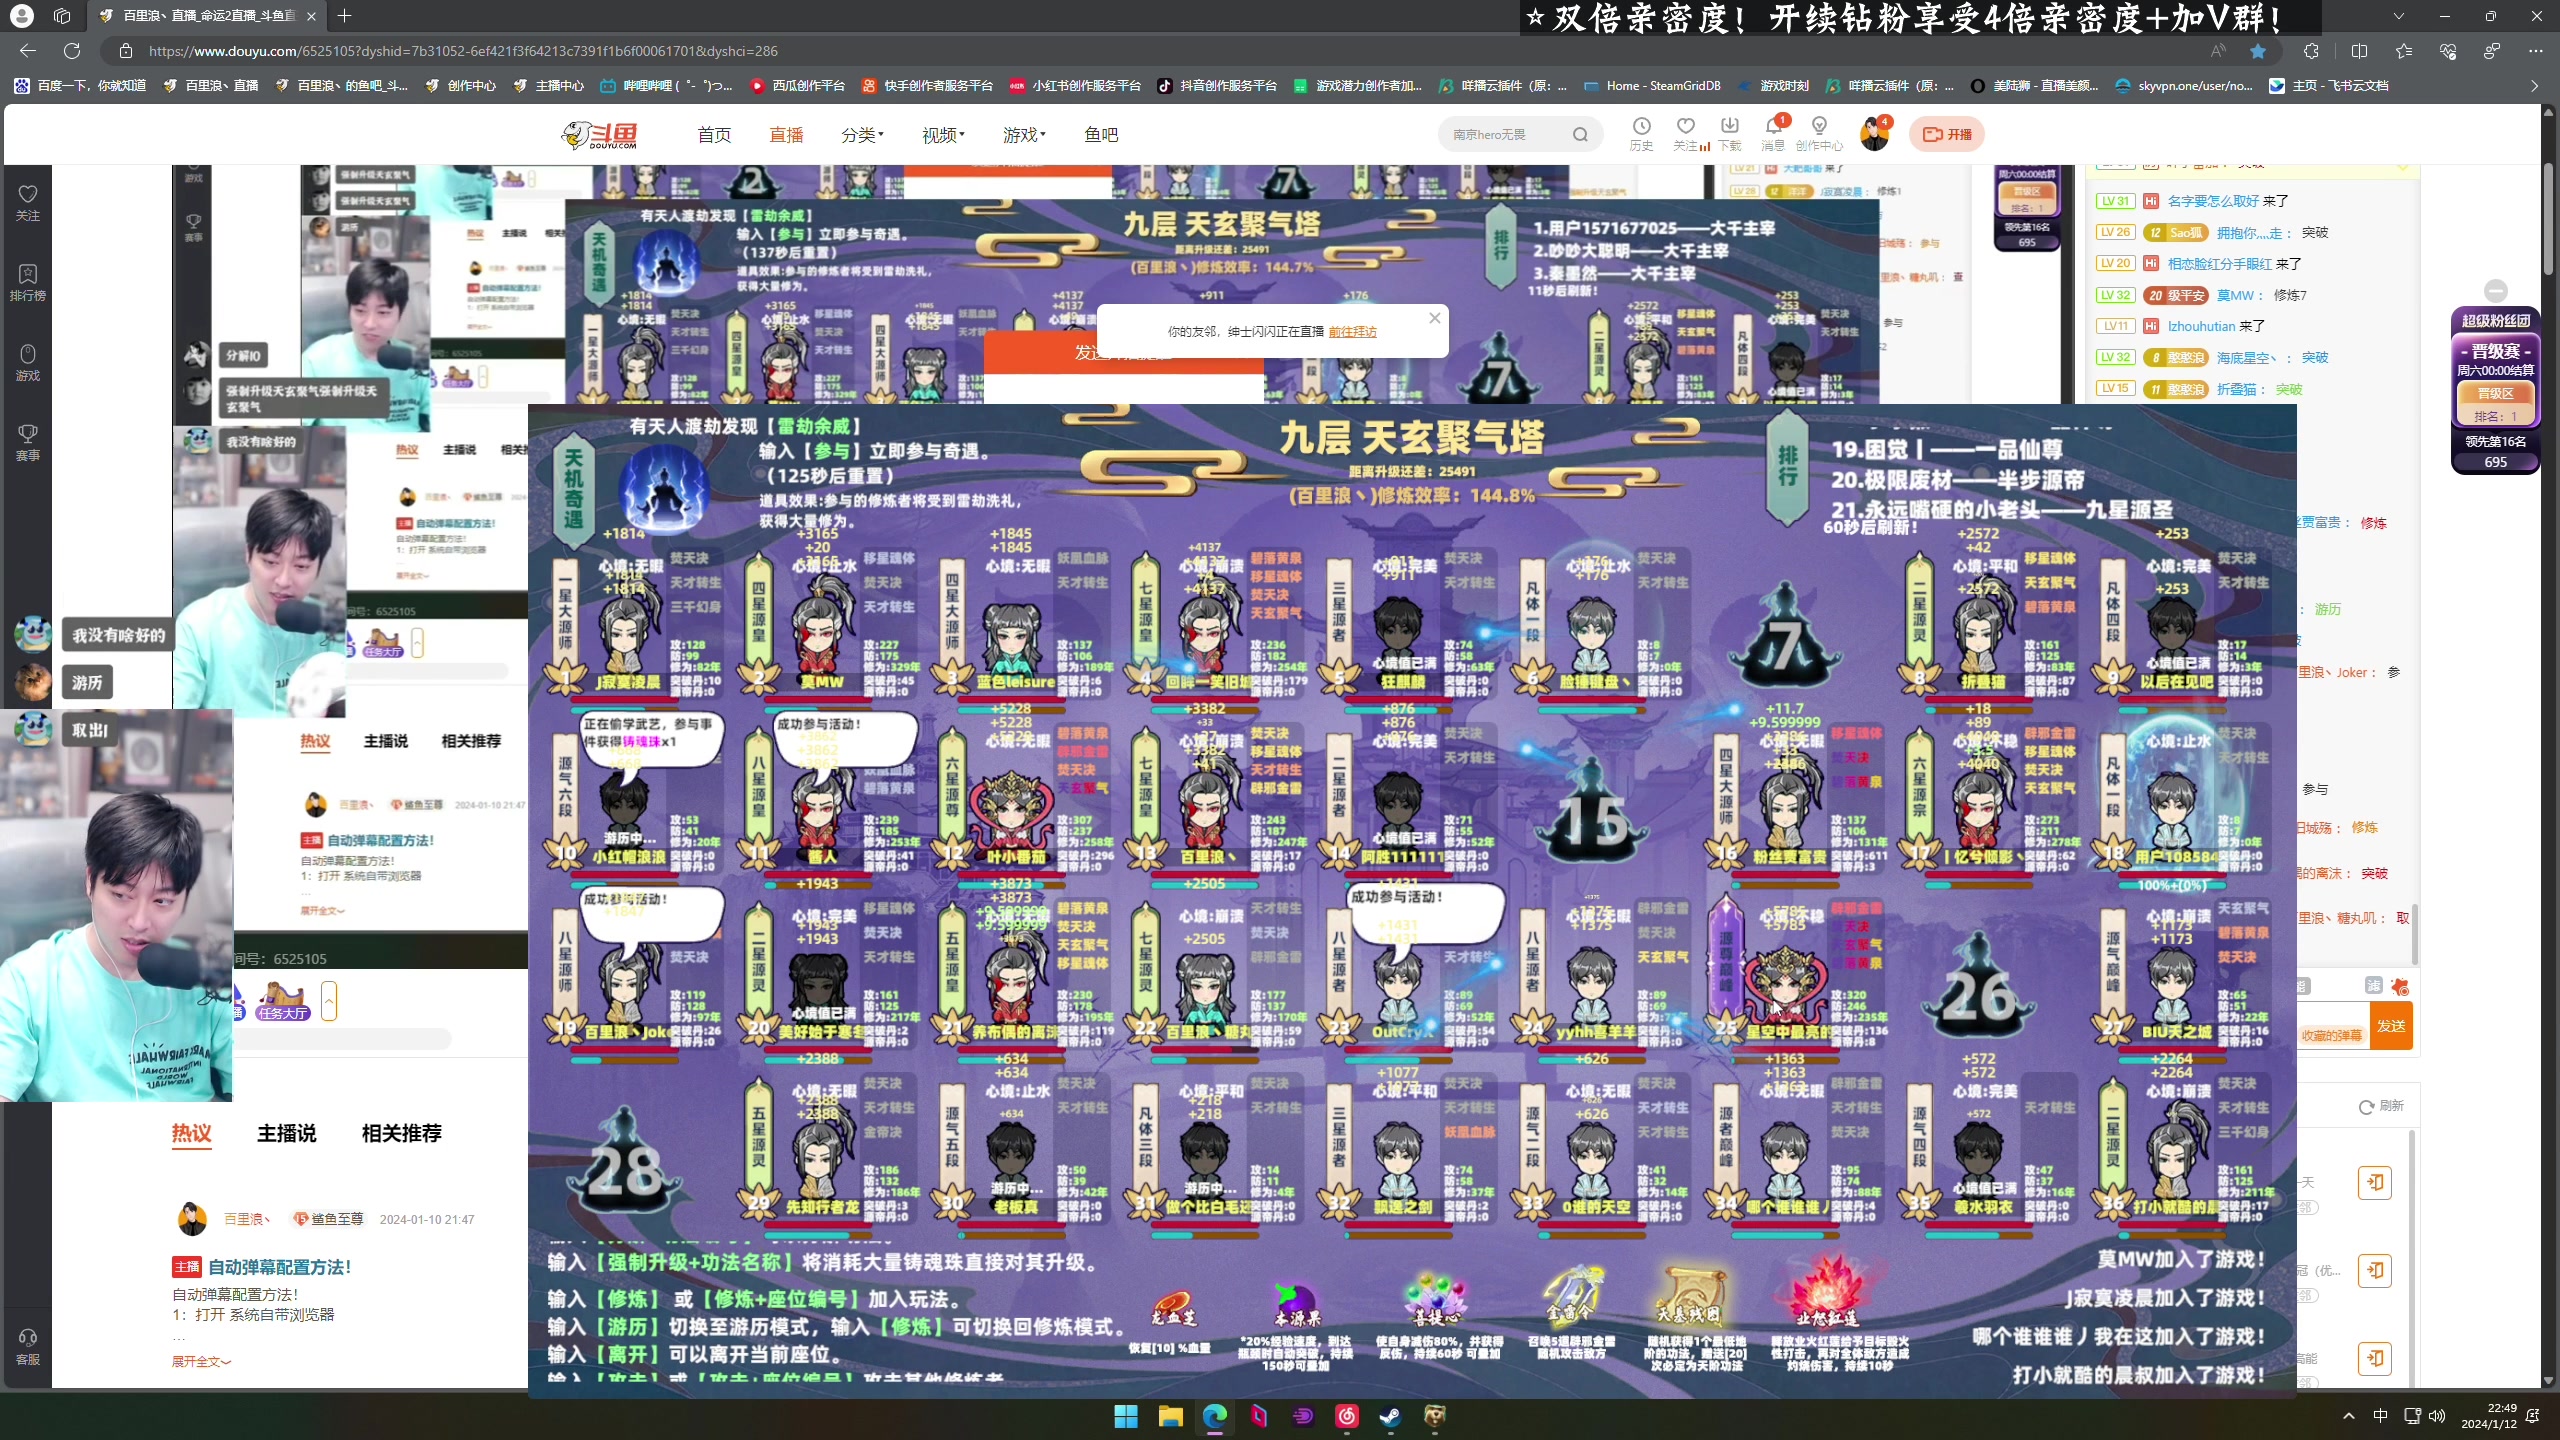Click the 关注 heart icon in header
The height and width of the screenshot is (1440, 2560).
(1686, 126)
